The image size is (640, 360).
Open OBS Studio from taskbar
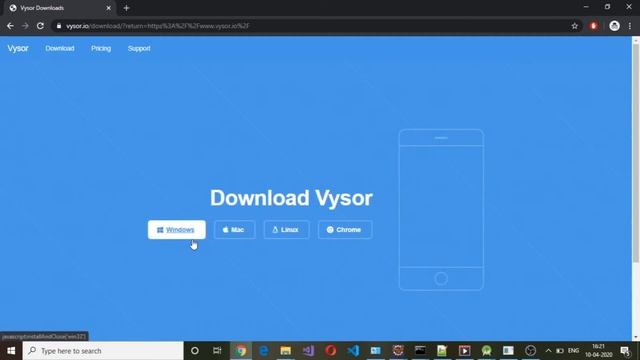[x=530, y=351]
